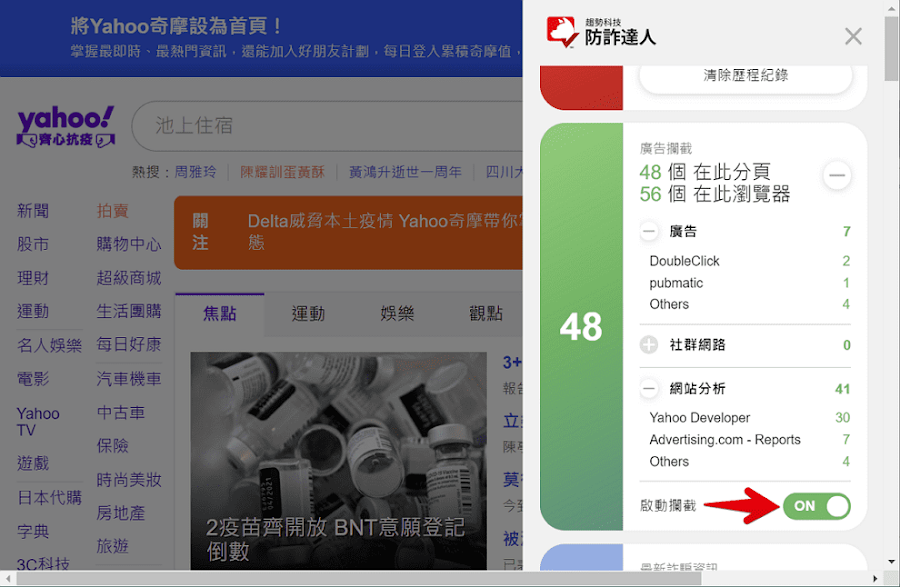Open the 保險 sidebar link
Screen dimensions: 900x587
pyautogui.click(x=112, y=445)
